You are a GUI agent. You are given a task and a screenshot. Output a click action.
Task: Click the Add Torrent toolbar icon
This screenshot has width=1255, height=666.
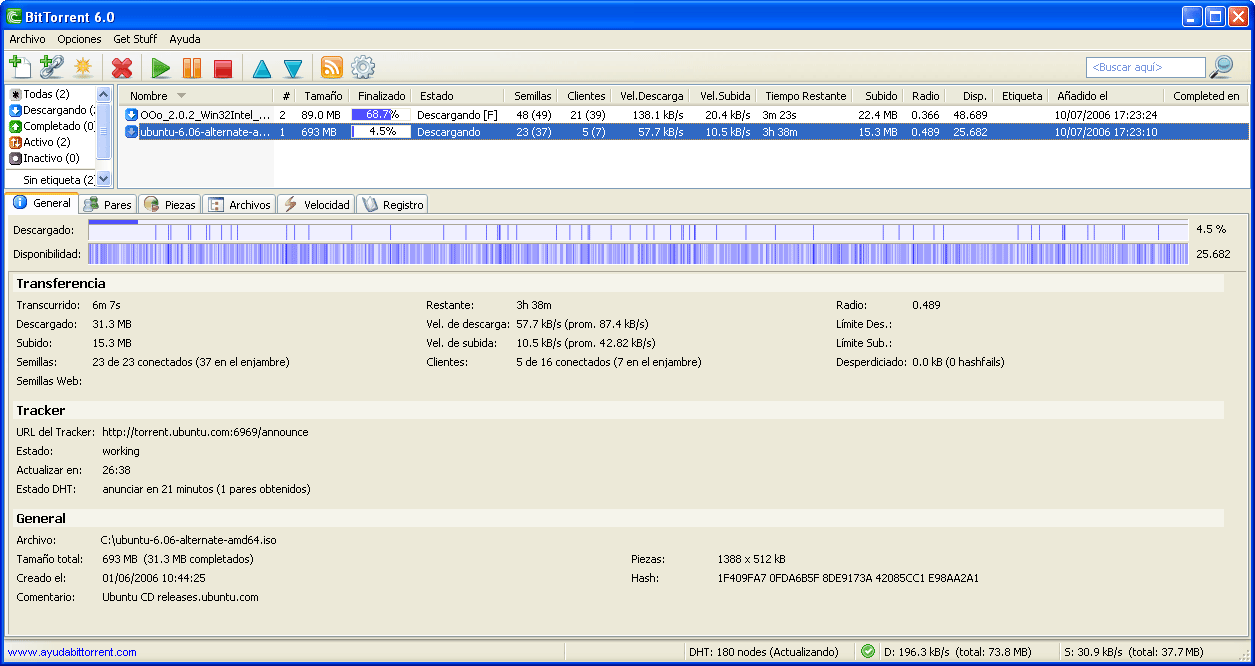21,68
